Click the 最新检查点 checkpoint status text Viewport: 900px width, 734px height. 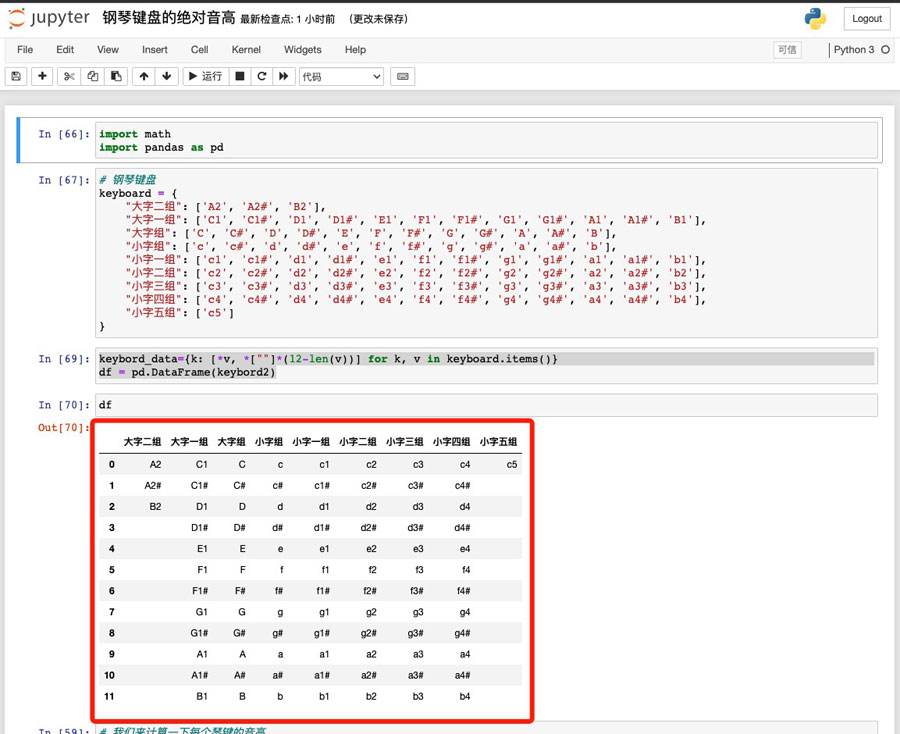[x=287, y=20]
